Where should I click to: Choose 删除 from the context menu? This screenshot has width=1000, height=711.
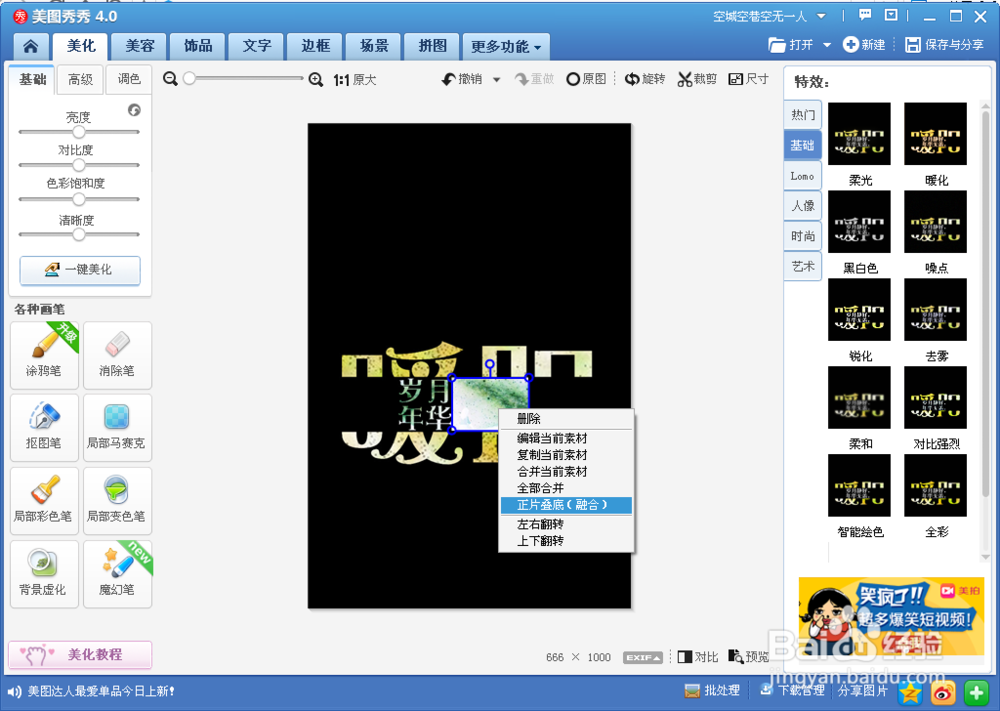point(566,419)
